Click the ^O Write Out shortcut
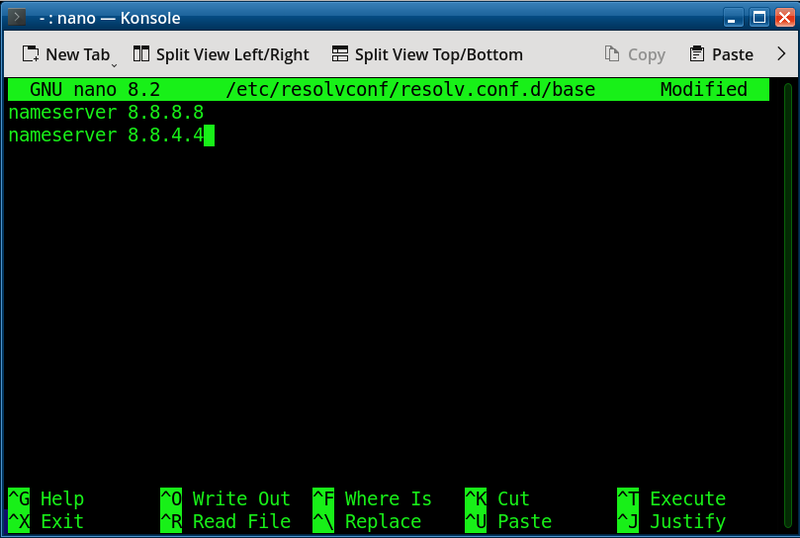Image resolution: width=800 pixels, height=538 pixels. click(226, 499)
